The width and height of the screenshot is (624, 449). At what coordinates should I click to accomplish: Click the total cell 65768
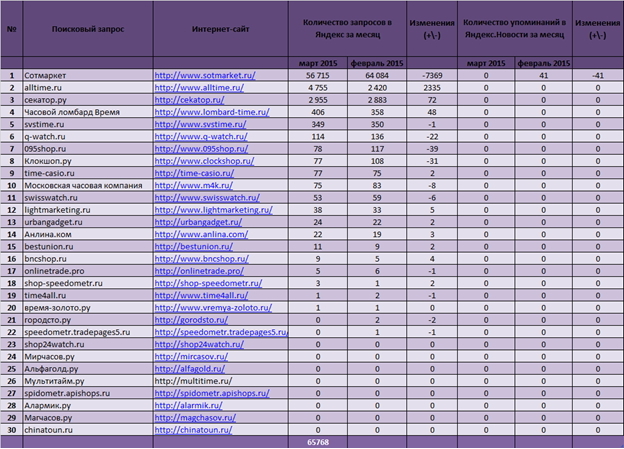pos(318,442)
